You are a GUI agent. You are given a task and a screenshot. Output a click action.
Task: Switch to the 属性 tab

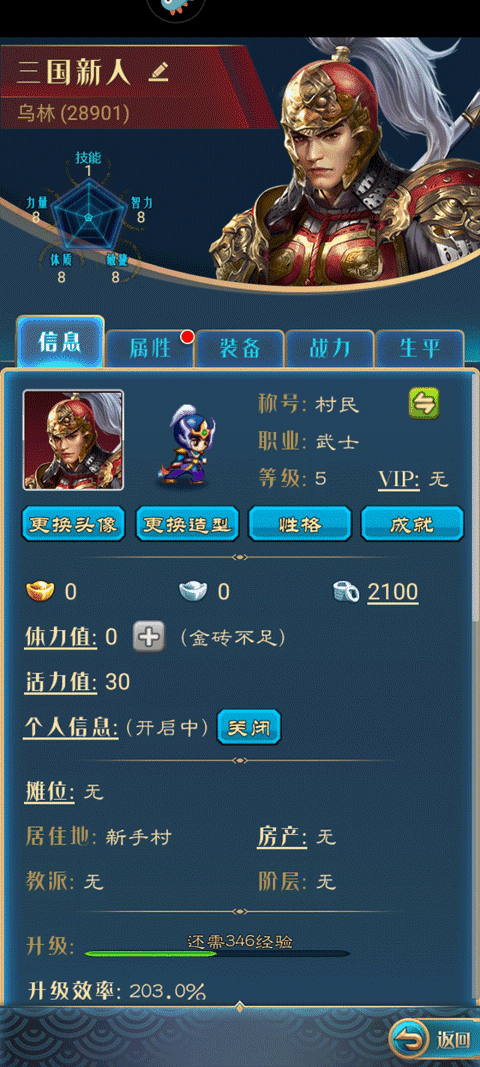pyautogui.click(x=150, y=348)
